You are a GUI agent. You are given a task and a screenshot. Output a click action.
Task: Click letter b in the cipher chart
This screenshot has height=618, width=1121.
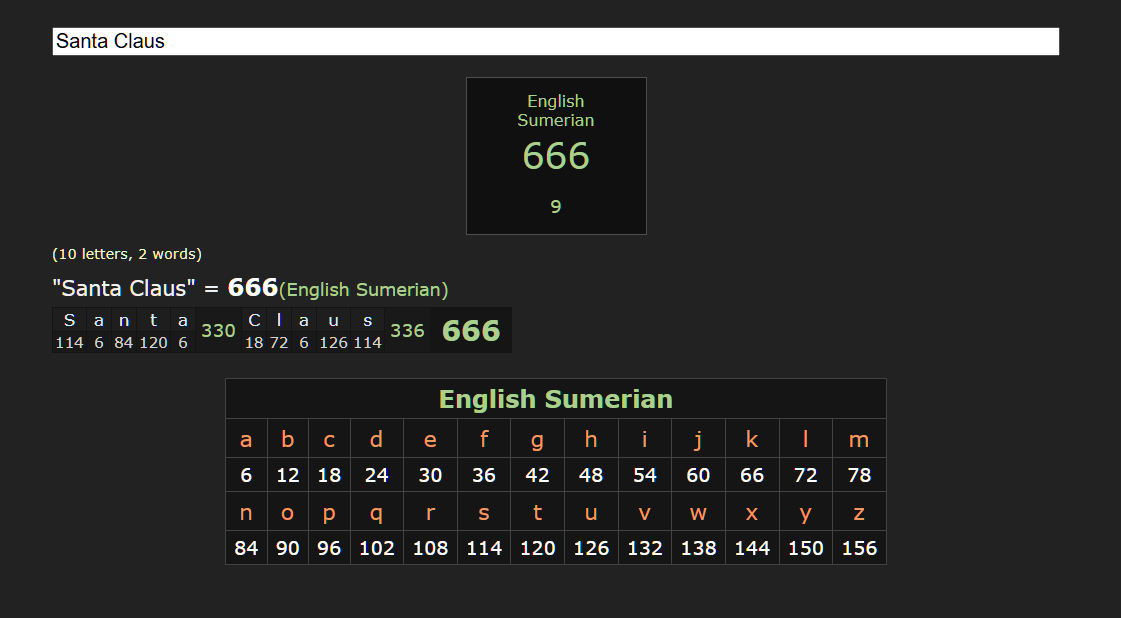(x=287, y=438)
